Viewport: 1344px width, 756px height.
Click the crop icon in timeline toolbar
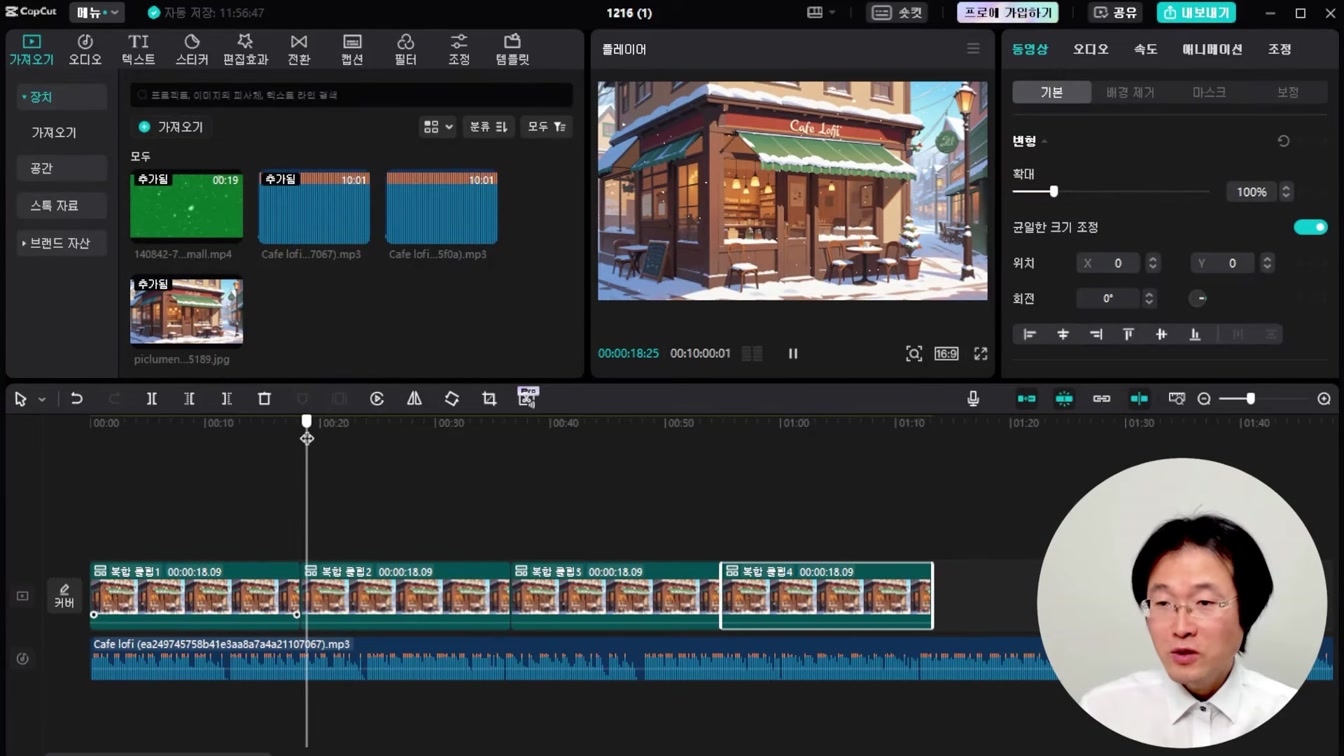489,399
